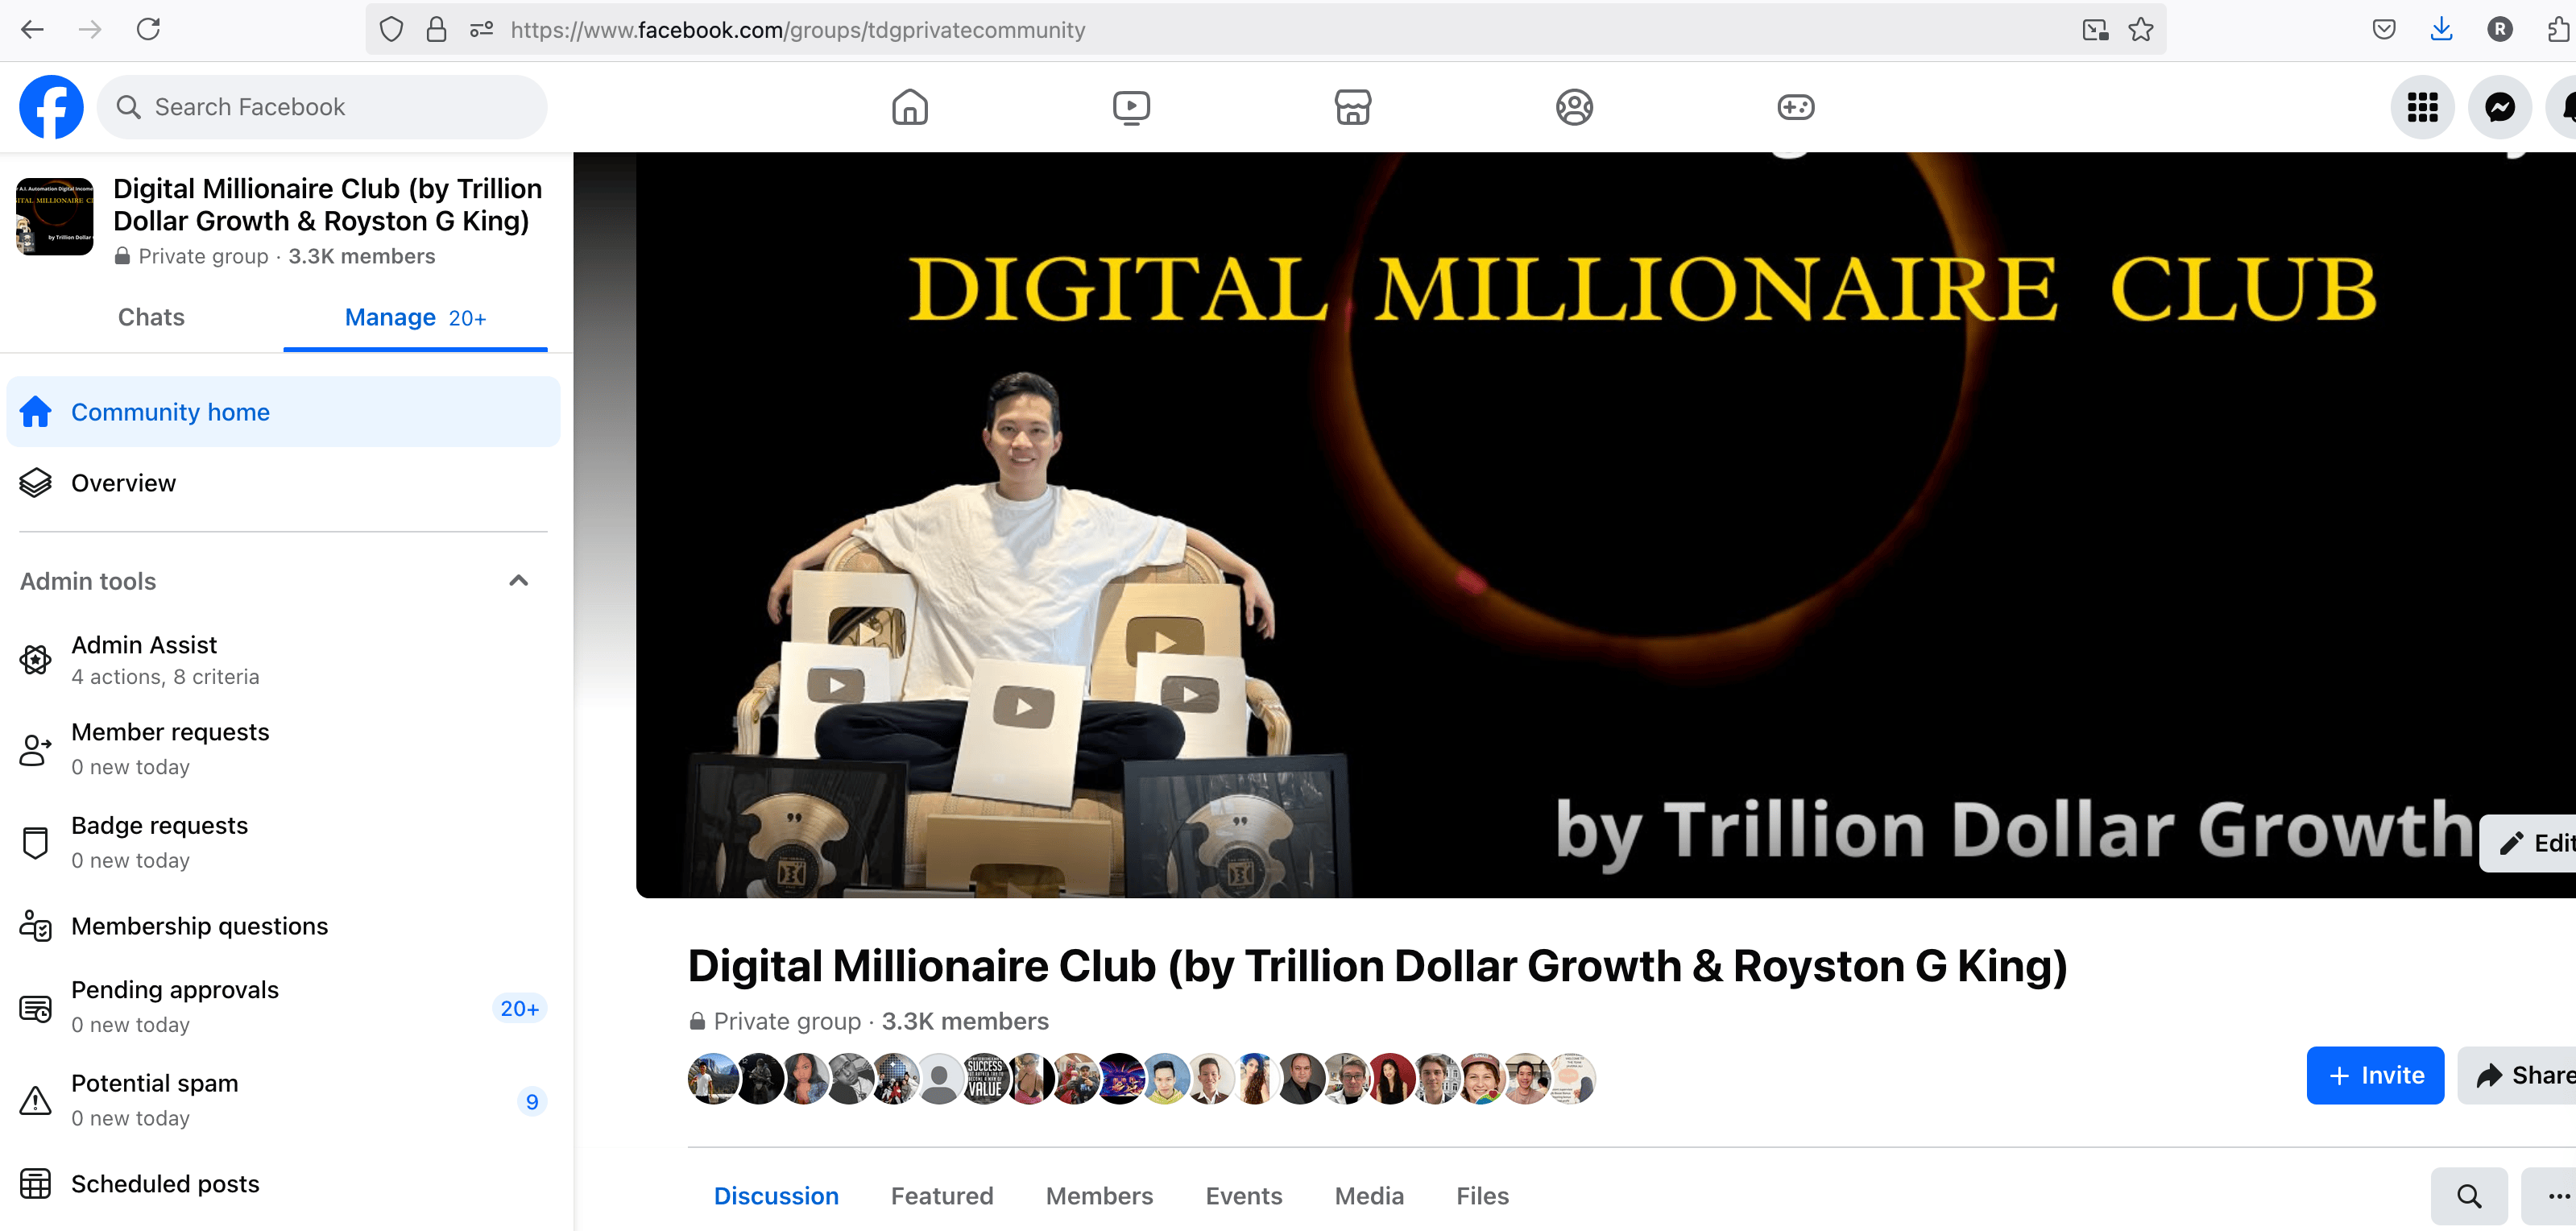The image size is (2576, 1231).
Task: Open the Video tab icon
Action: [1131, 107]
